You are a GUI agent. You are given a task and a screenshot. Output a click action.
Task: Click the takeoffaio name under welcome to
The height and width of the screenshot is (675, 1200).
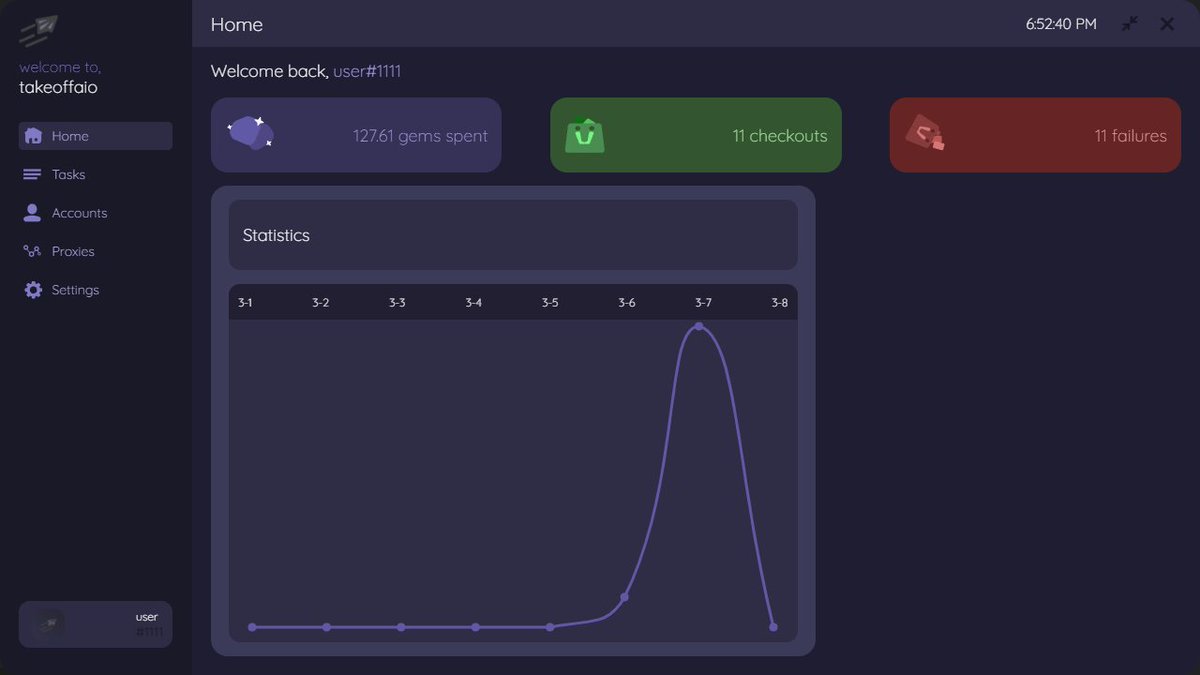point(58,87)
